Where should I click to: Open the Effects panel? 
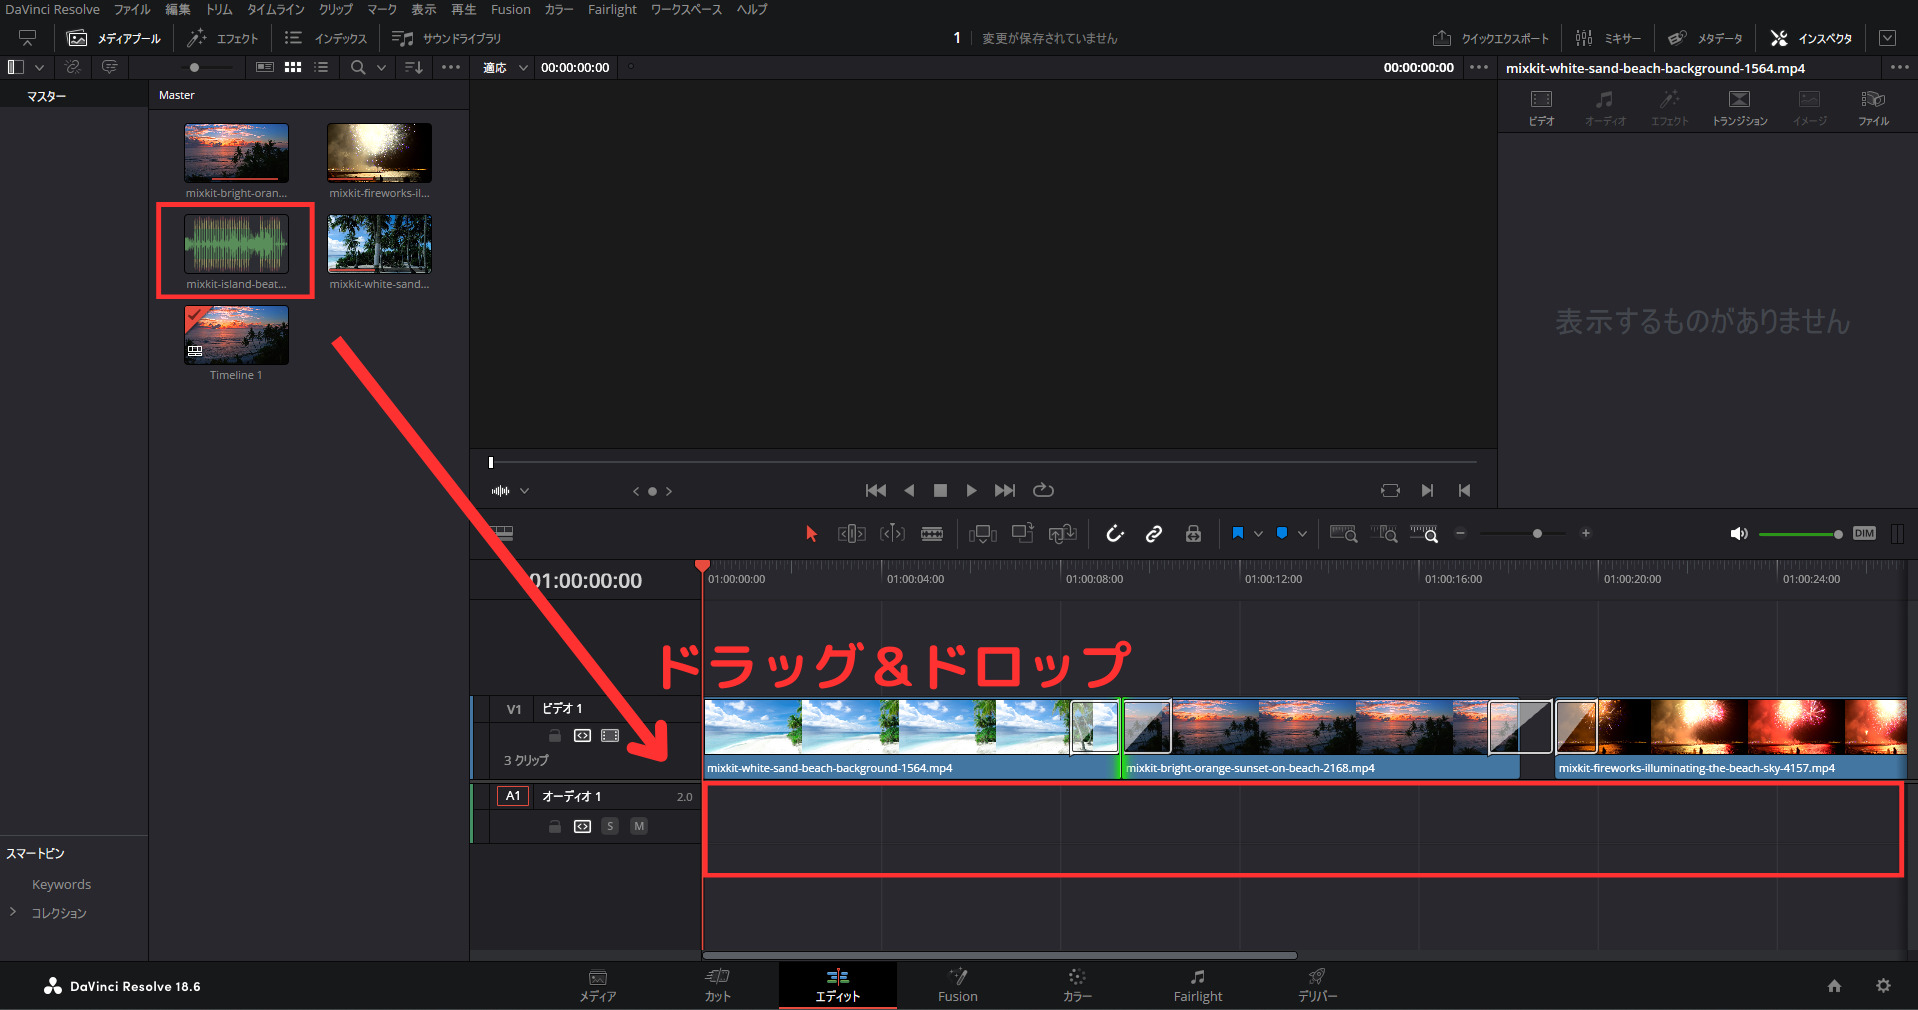pyautogui.click(x=222, y=38)
